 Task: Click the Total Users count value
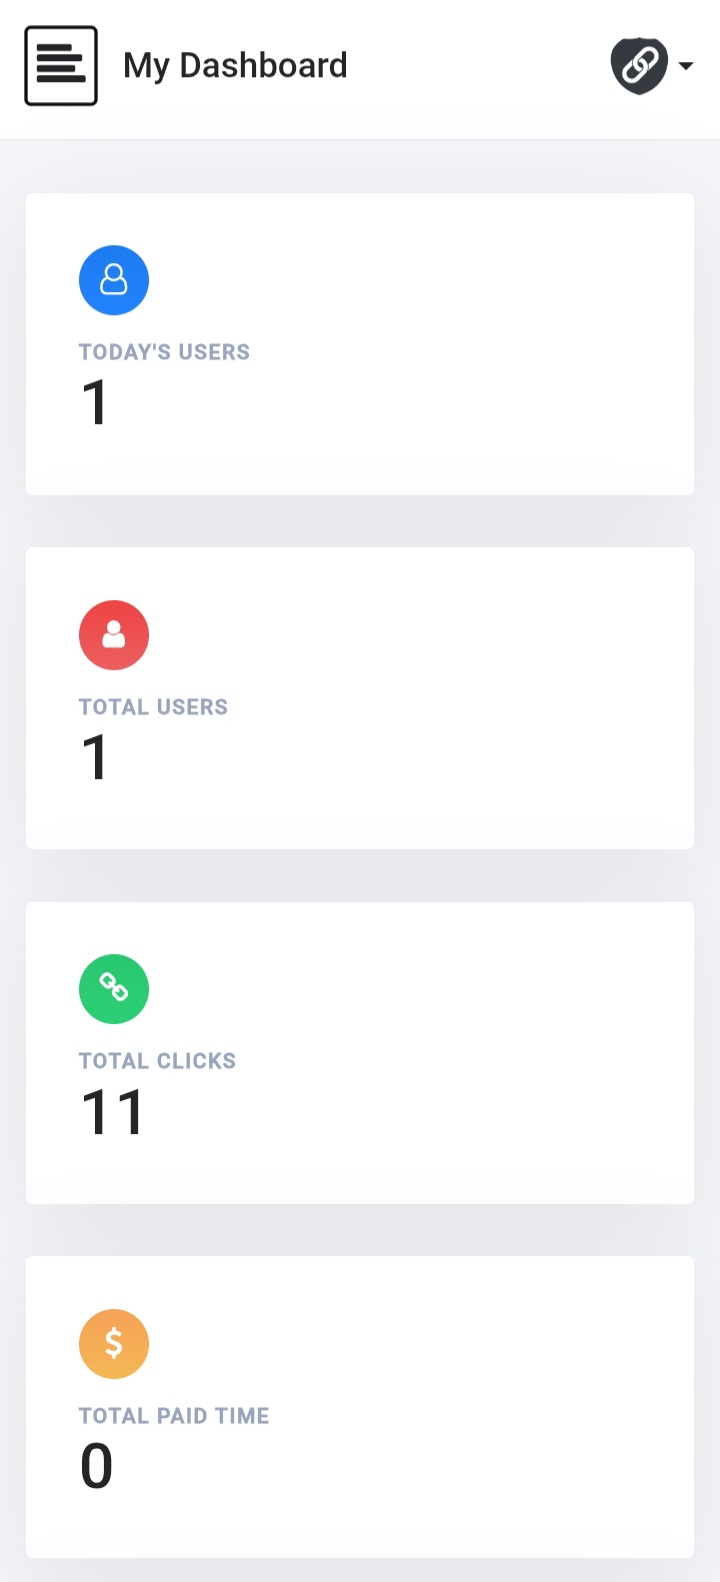pos(95,758)
